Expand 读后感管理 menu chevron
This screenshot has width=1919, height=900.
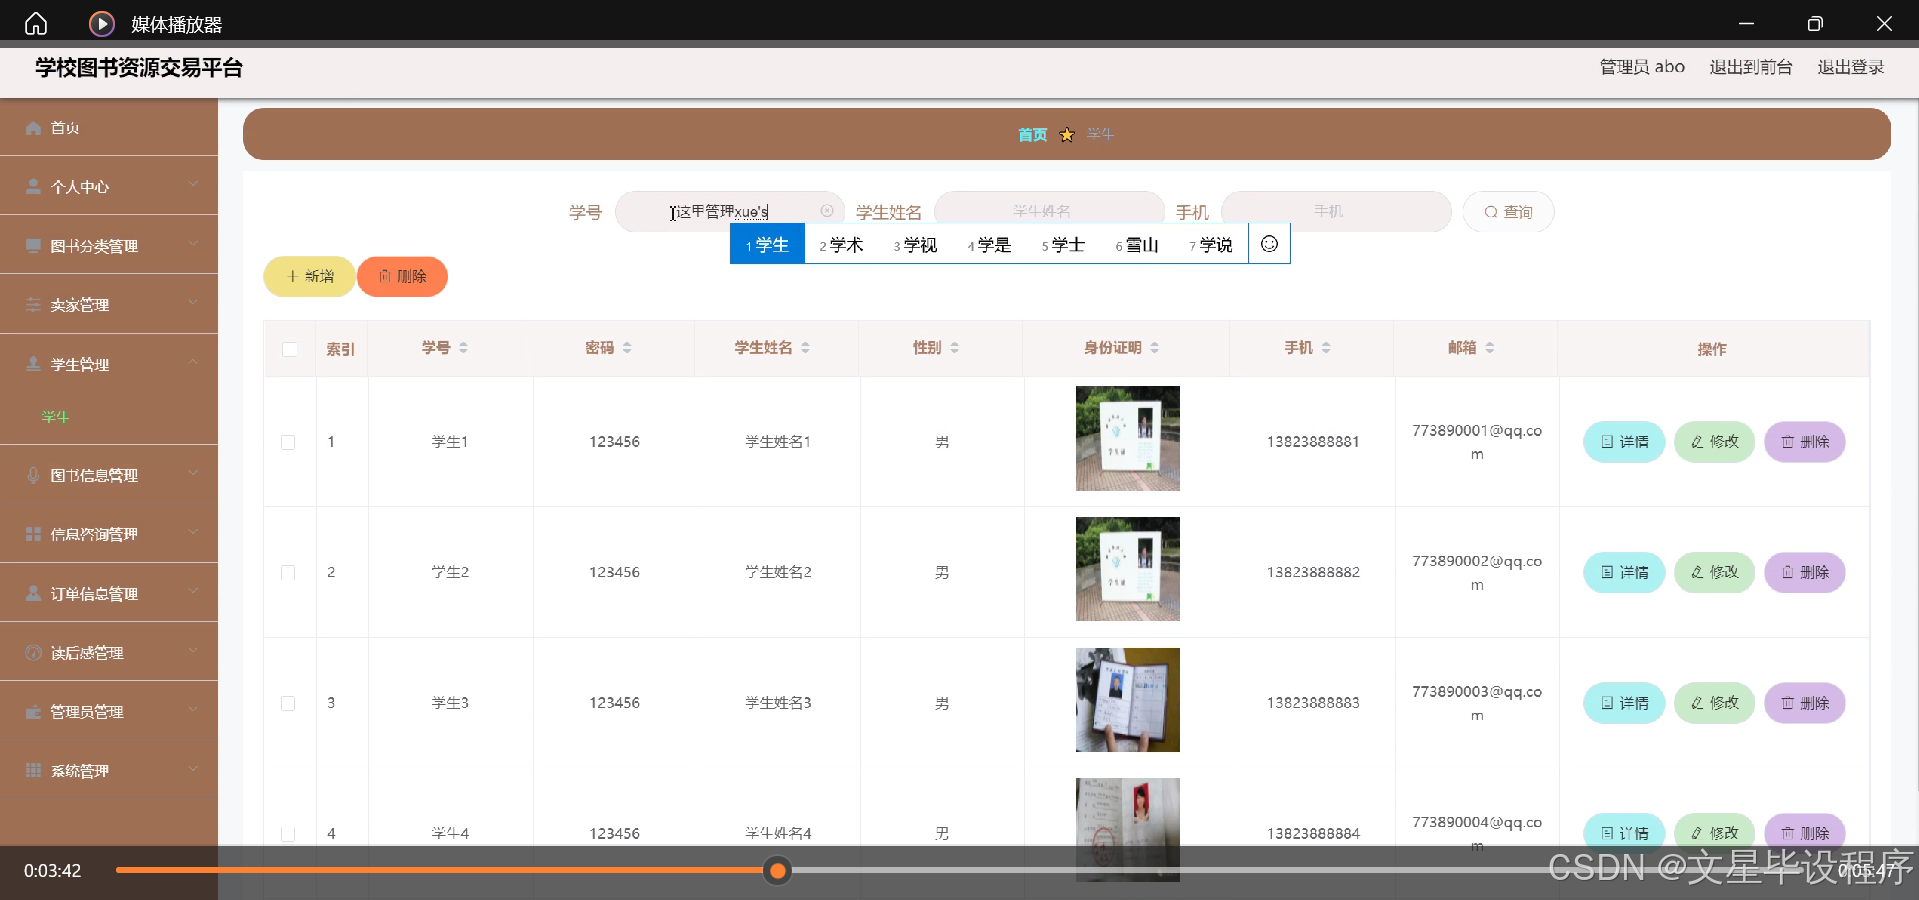[x=193, y=651]
